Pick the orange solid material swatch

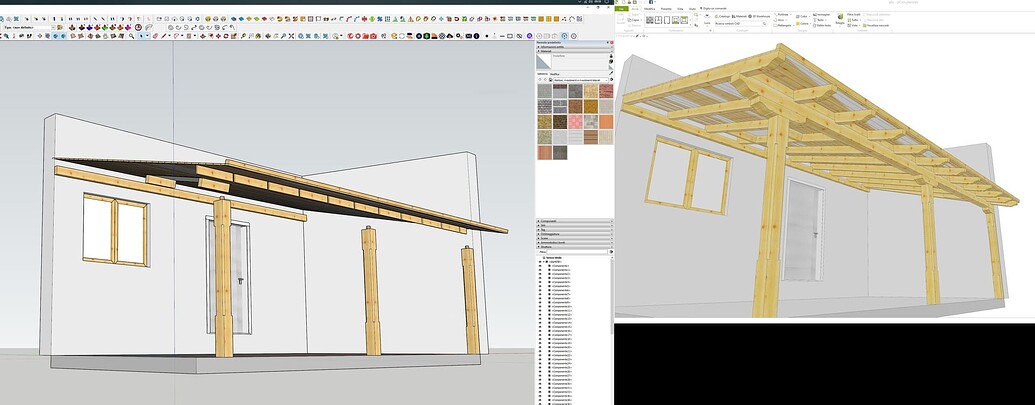(606, 122)
